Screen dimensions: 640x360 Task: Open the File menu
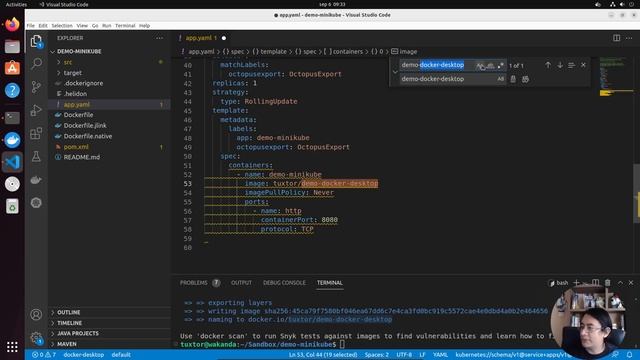coord(31,25)
